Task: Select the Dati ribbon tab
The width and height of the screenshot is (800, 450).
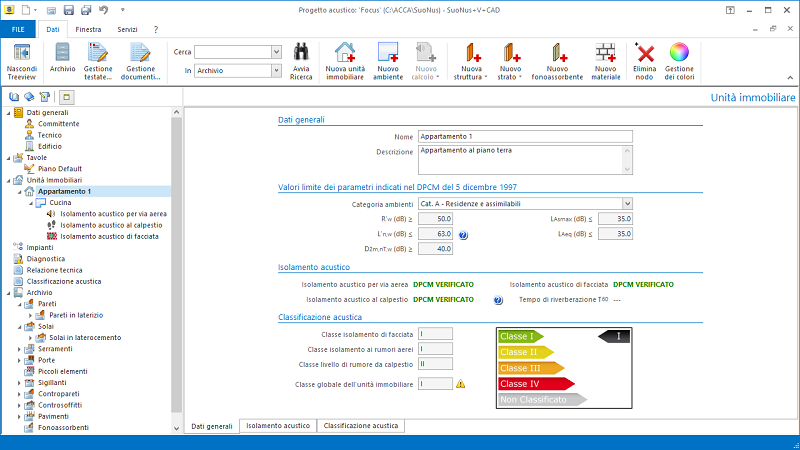Action: pos(53,30)
